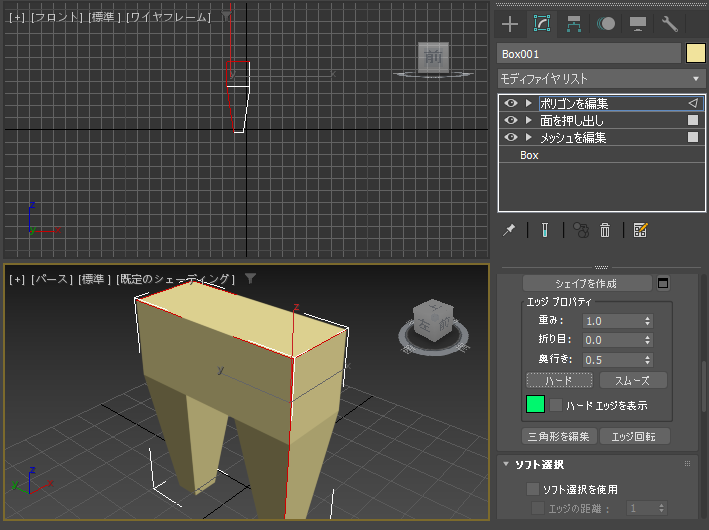The image size is (709, 530).
Task: Toggle visibility eye of 面を押し出し modifier
Action: [x=511, y=120]
